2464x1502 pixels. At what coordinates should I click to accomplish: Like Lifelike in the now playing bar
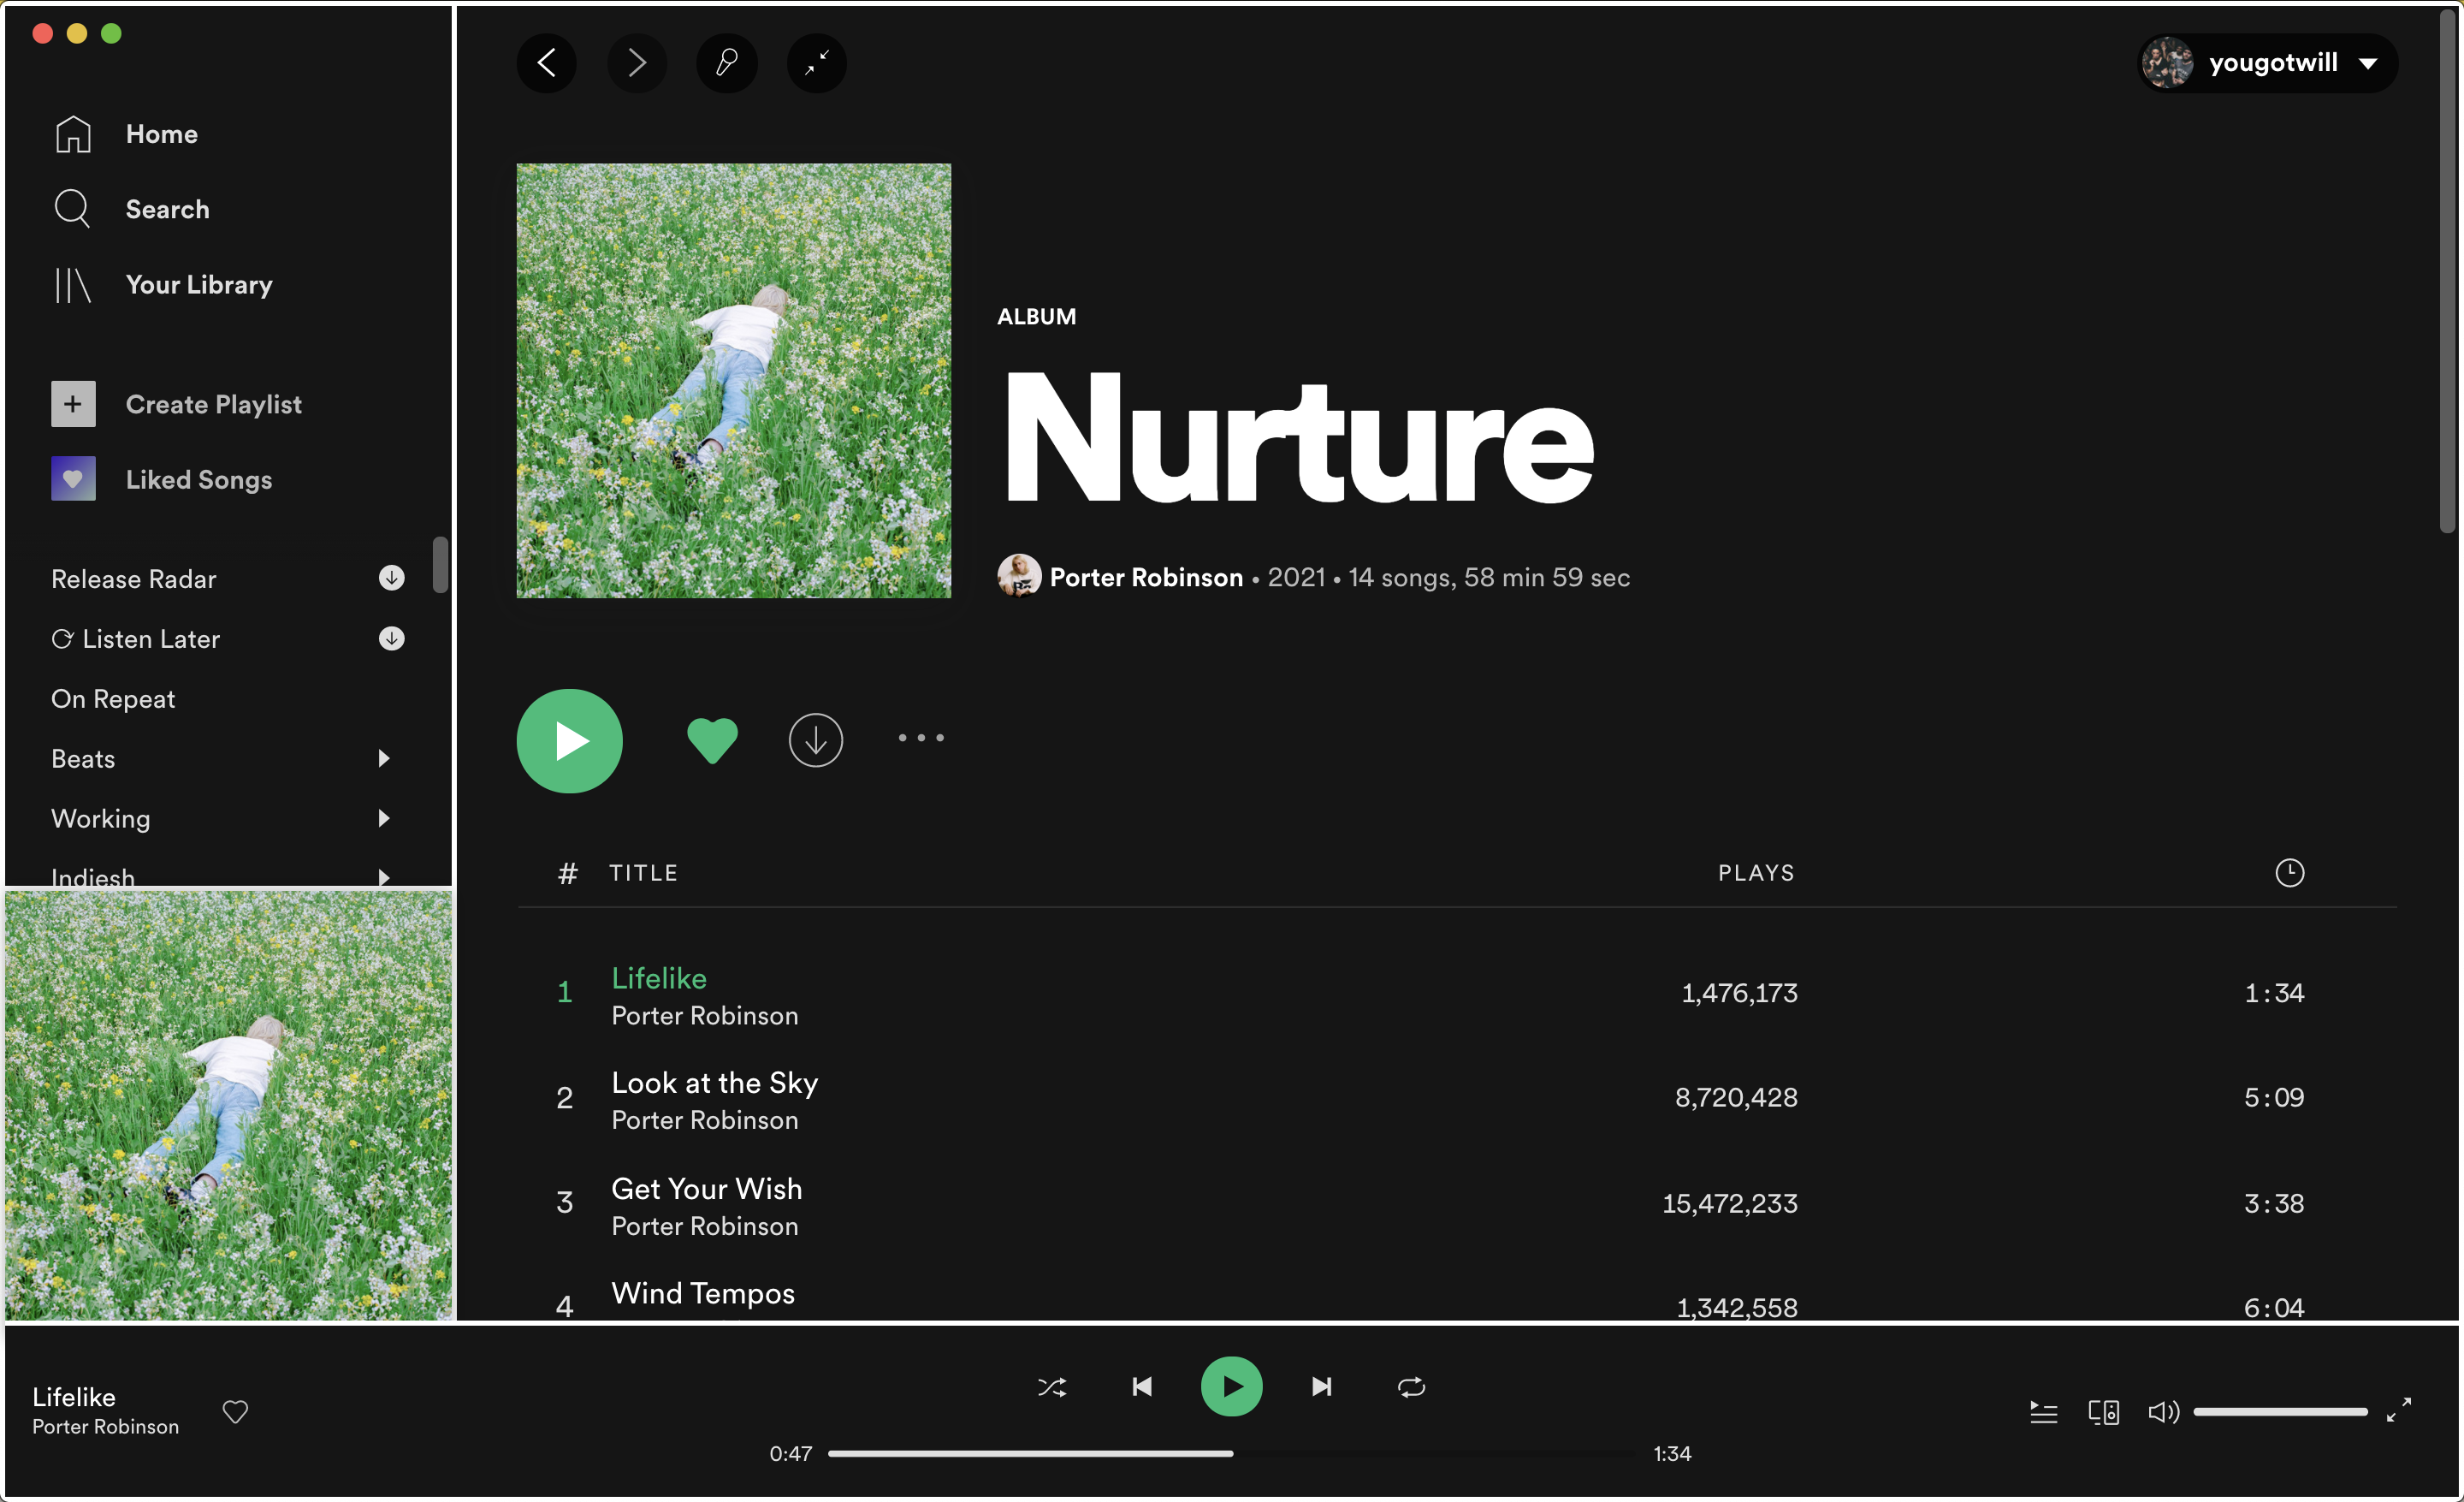click(x=235, y=1411)
